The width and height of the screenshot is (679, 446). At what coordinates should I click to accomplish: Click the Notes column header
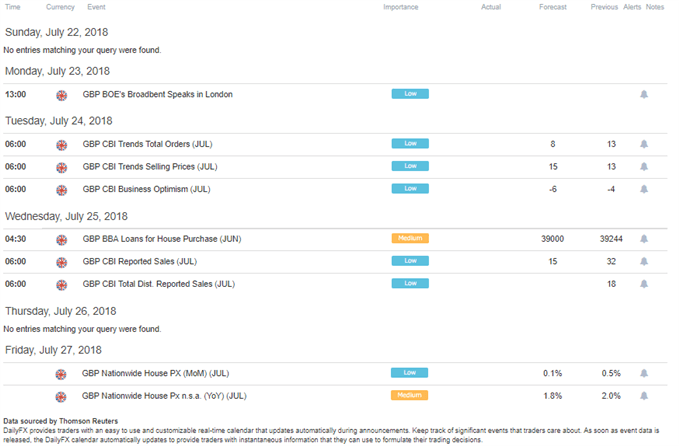tap(655, 7)
